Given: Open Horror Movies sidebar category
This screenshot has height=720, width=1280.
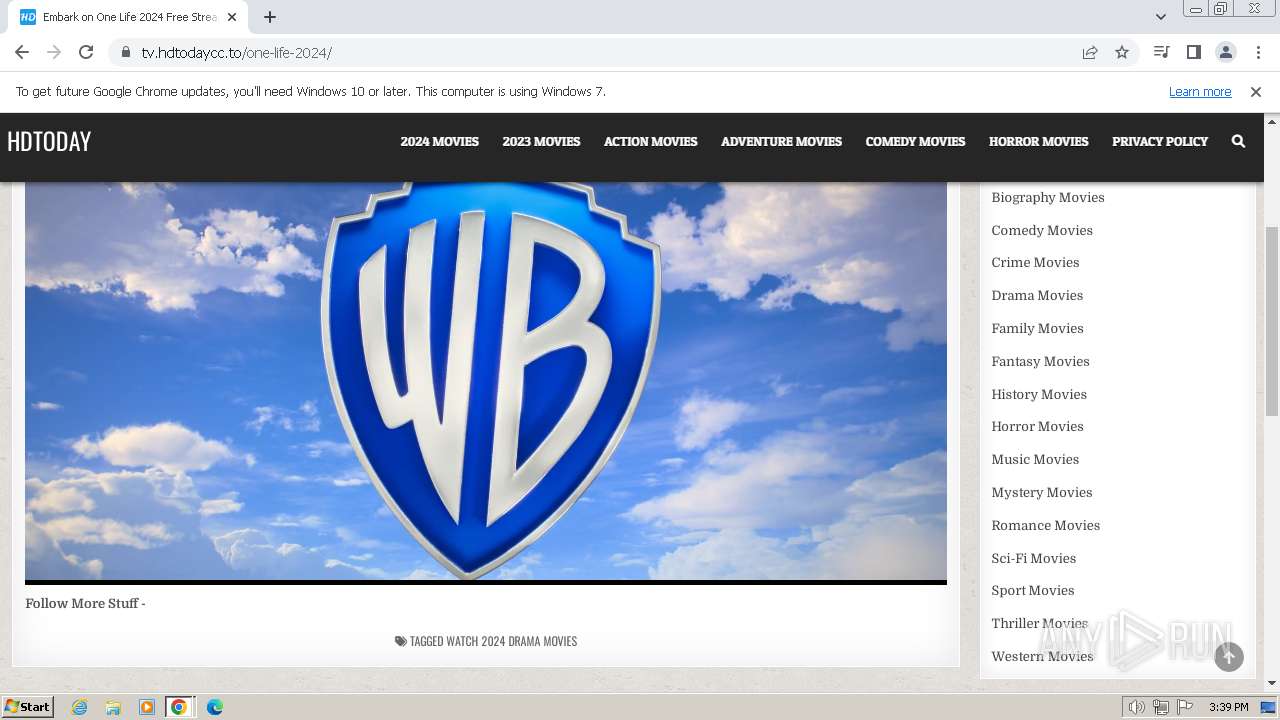Looking at the screenshot, I should point(1037,427).
